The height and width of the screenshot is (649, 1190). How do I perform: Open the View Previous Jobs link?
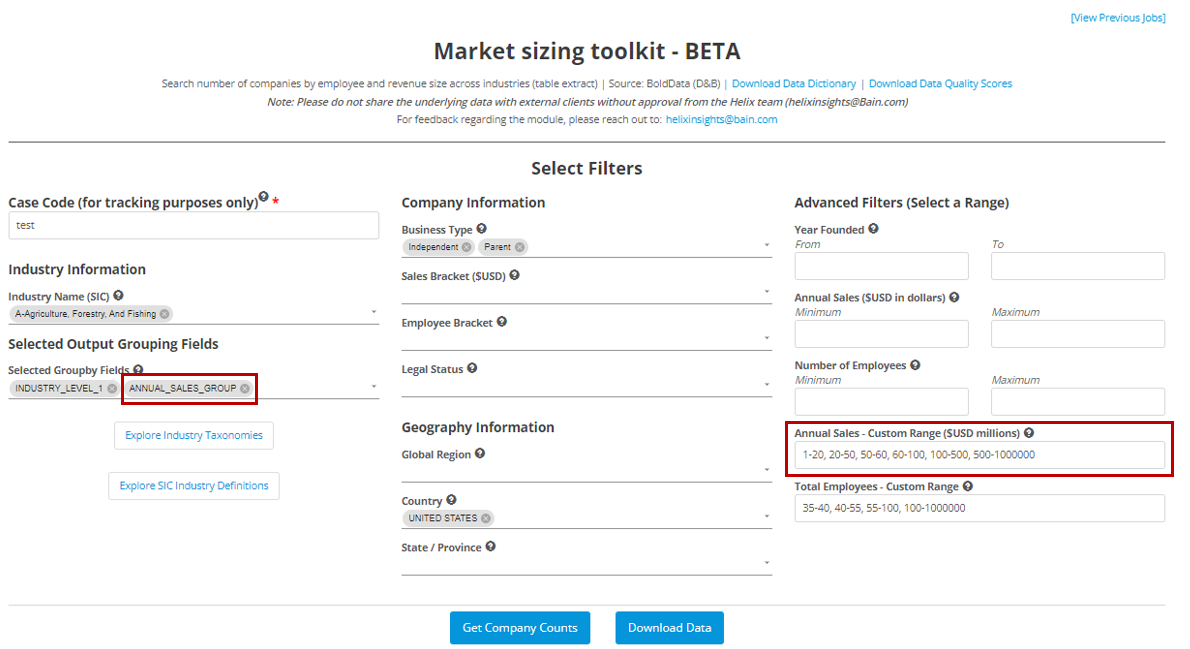click(1117, 18)
